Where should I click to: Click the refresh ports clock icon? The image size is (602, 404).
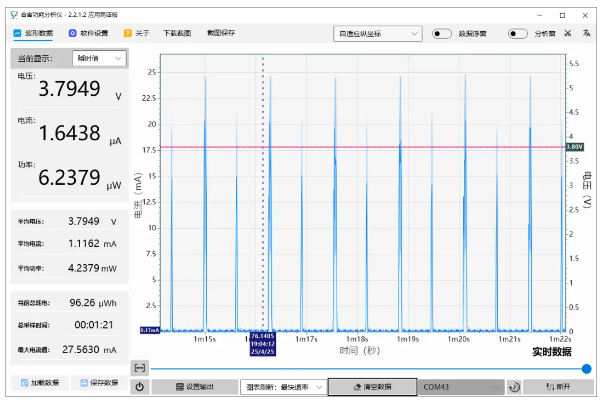click(514, 387)
